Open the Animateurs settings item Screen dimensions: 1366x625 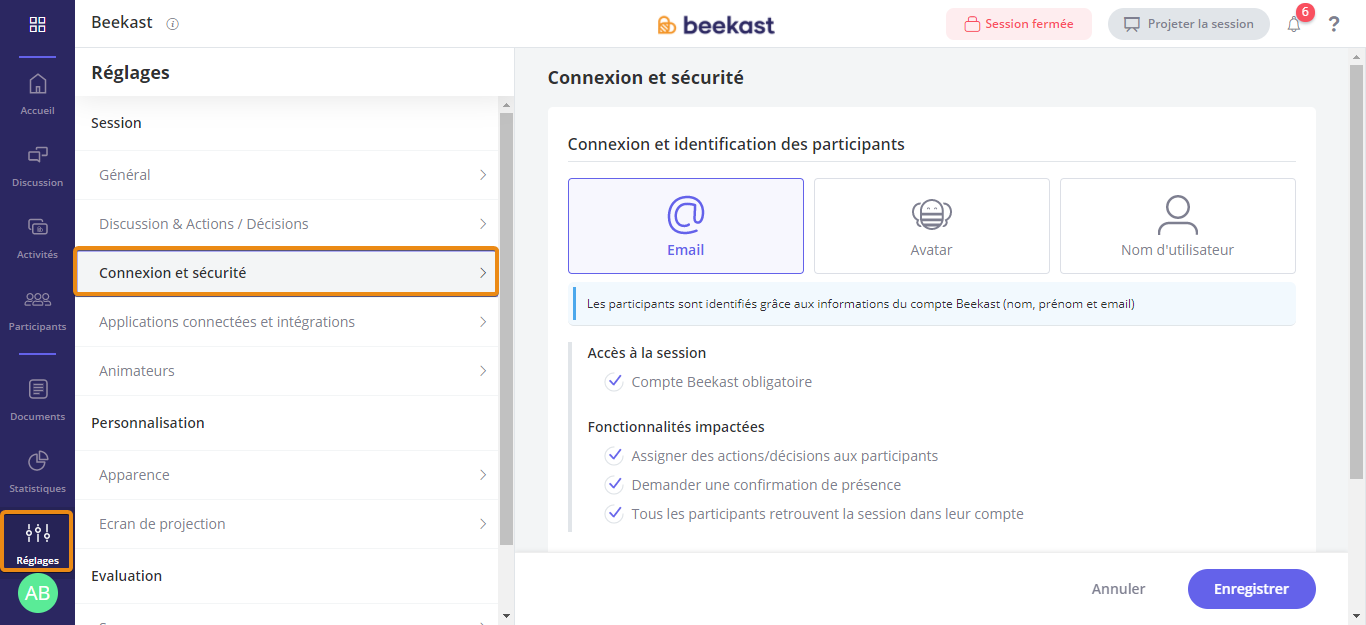coord(287,371)
